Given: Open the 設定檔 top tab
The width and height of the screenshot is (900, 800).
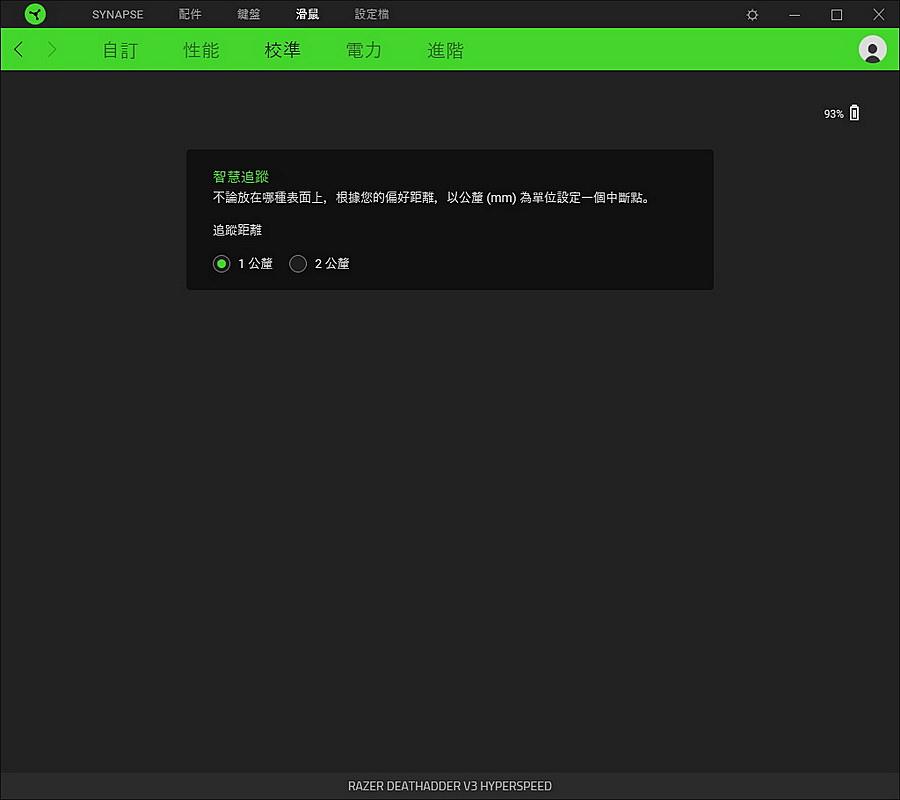Looking at the screenshot, I should tap(372, 15).
